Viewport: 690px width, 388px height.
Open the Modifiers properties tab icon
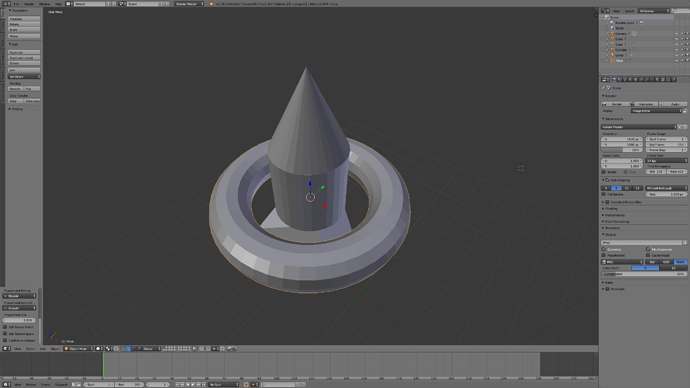point(646,79)
